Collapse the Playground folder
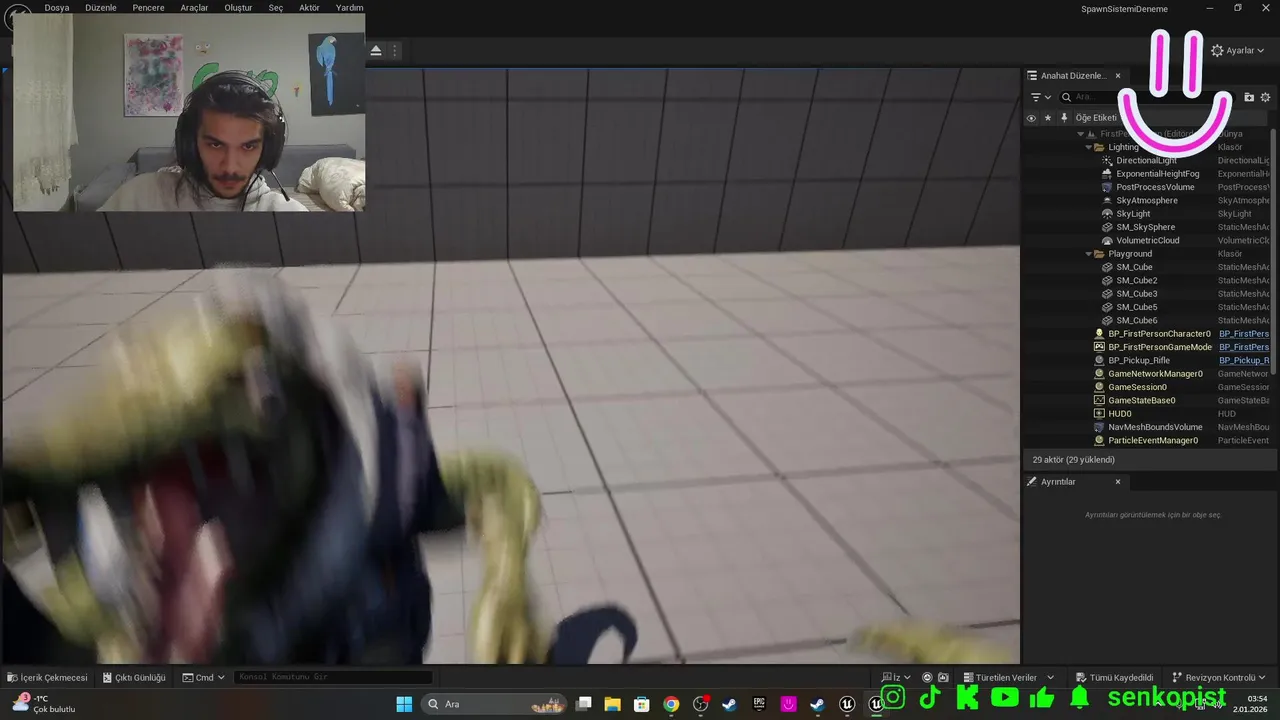 pos(1088,254)
